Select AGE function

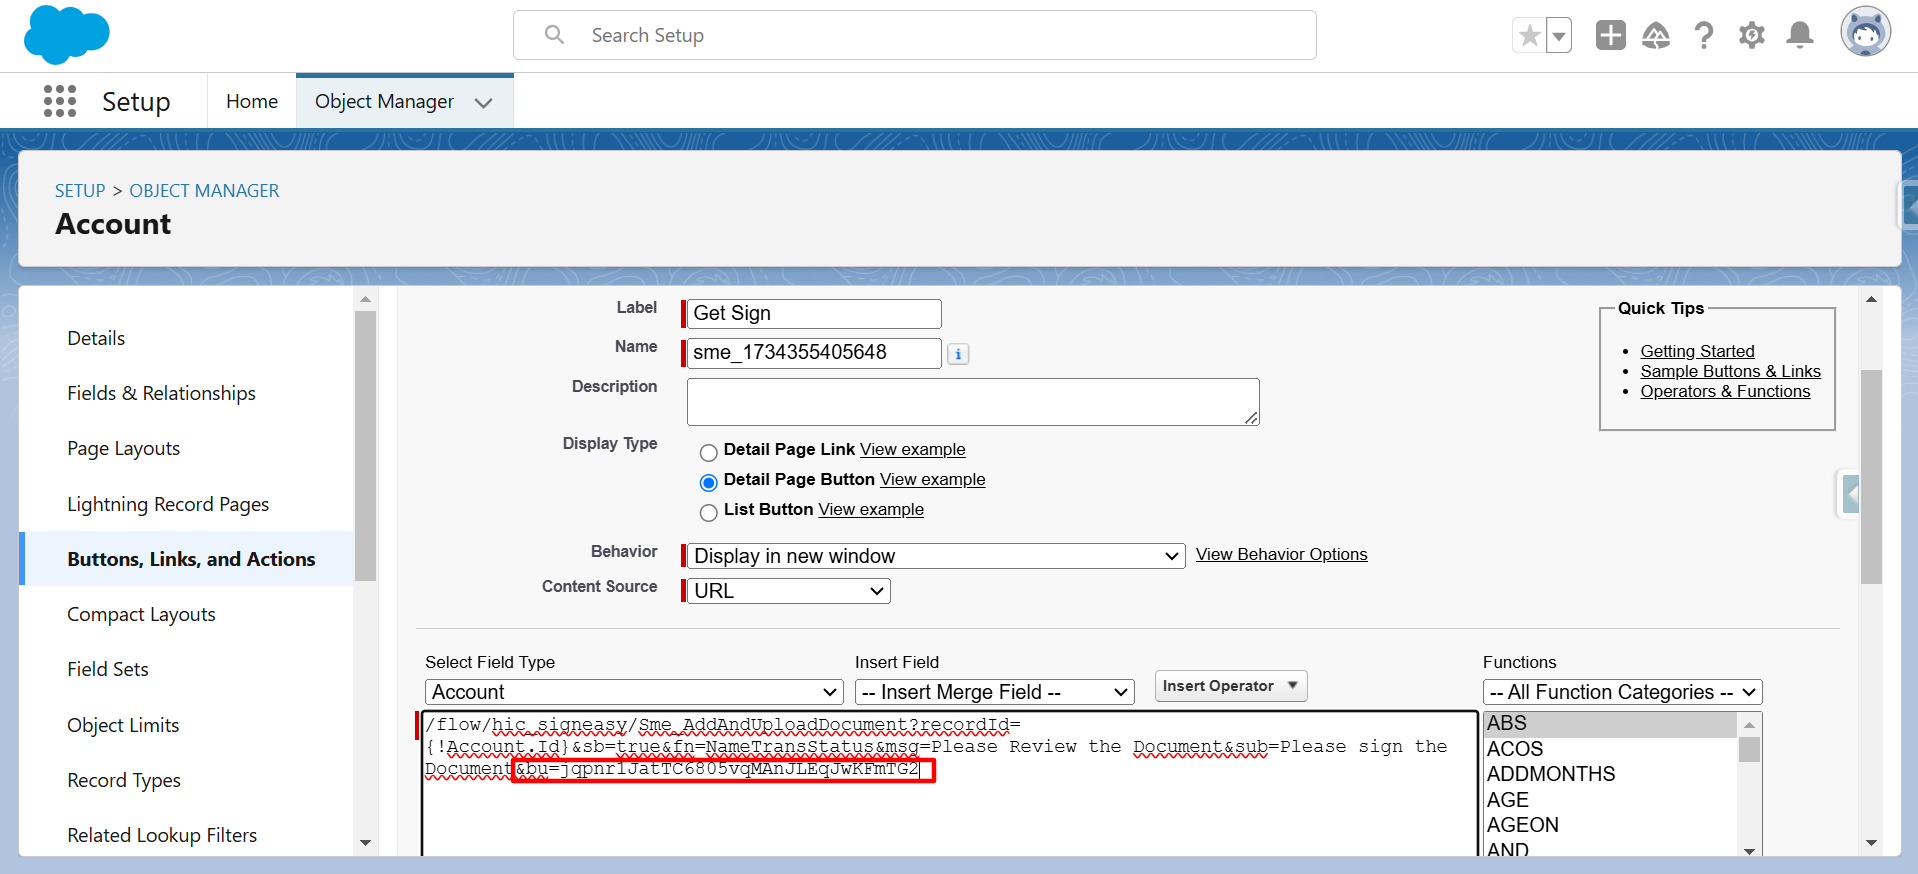(1610, 800)
